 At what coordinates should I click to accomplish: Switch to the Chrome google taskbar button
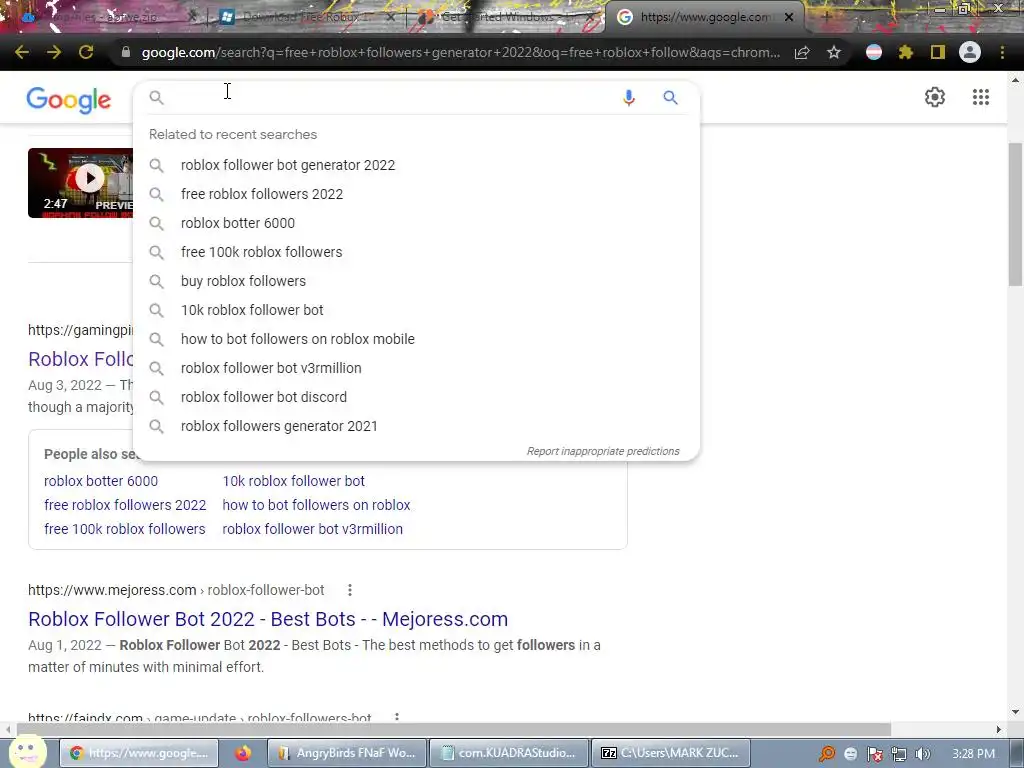[x=139, y=753]
